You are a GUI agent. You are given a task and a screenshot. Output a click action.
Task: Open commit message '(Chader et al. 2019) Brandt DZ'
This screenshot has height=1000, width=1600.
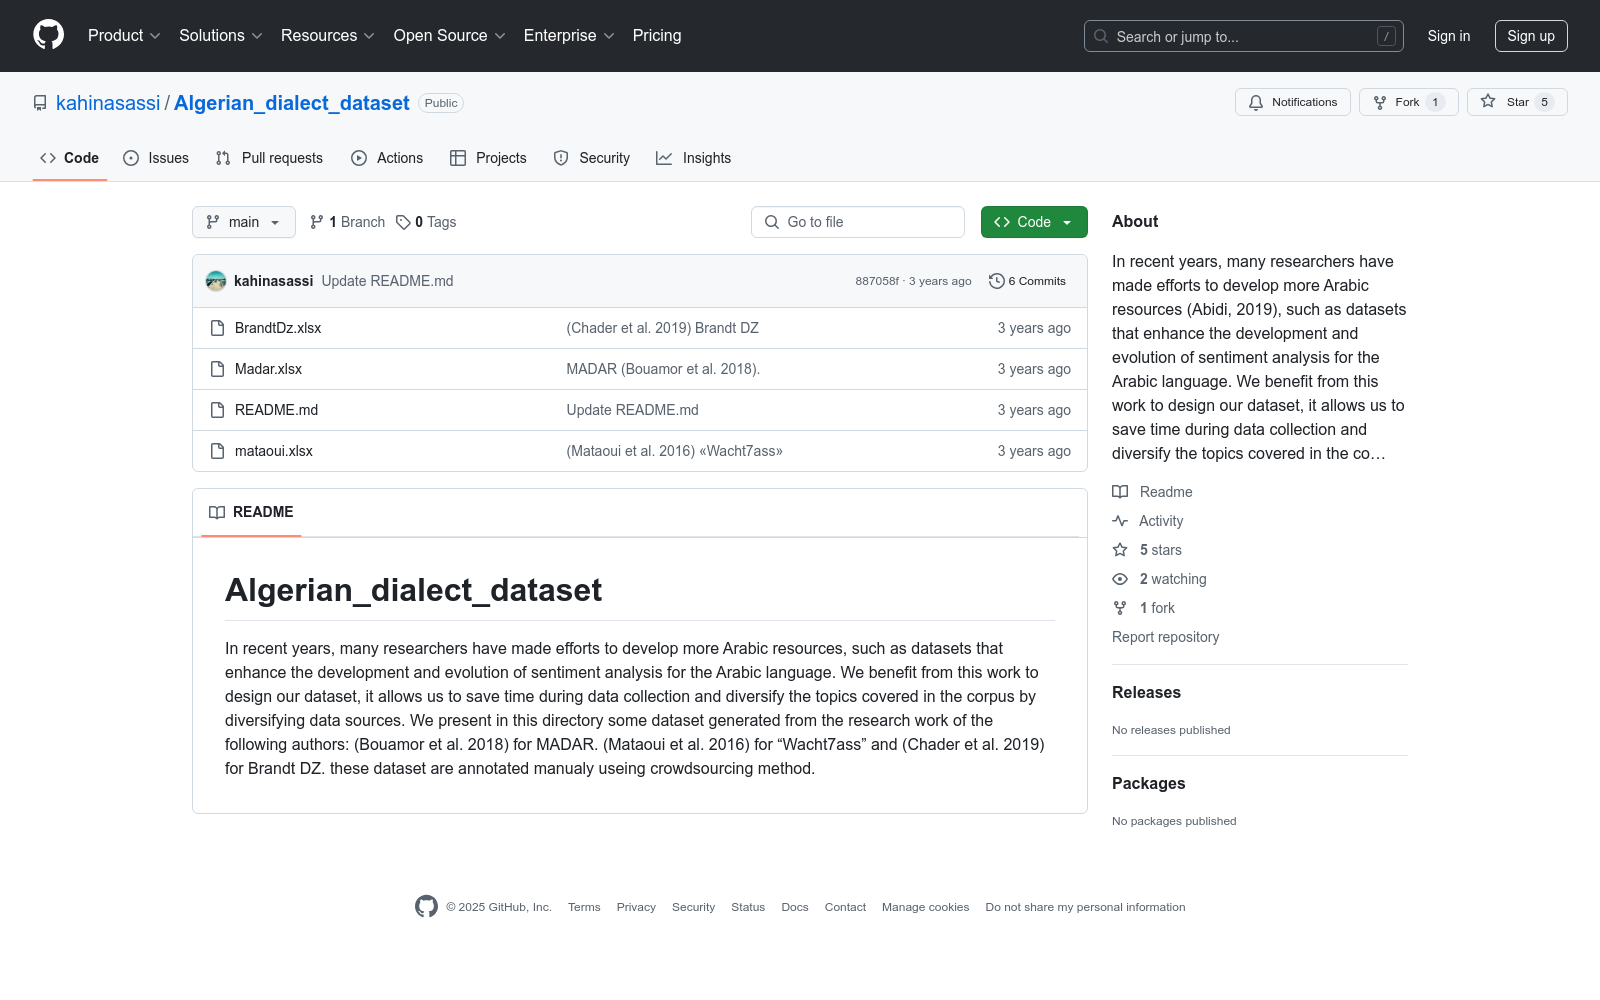662,328
